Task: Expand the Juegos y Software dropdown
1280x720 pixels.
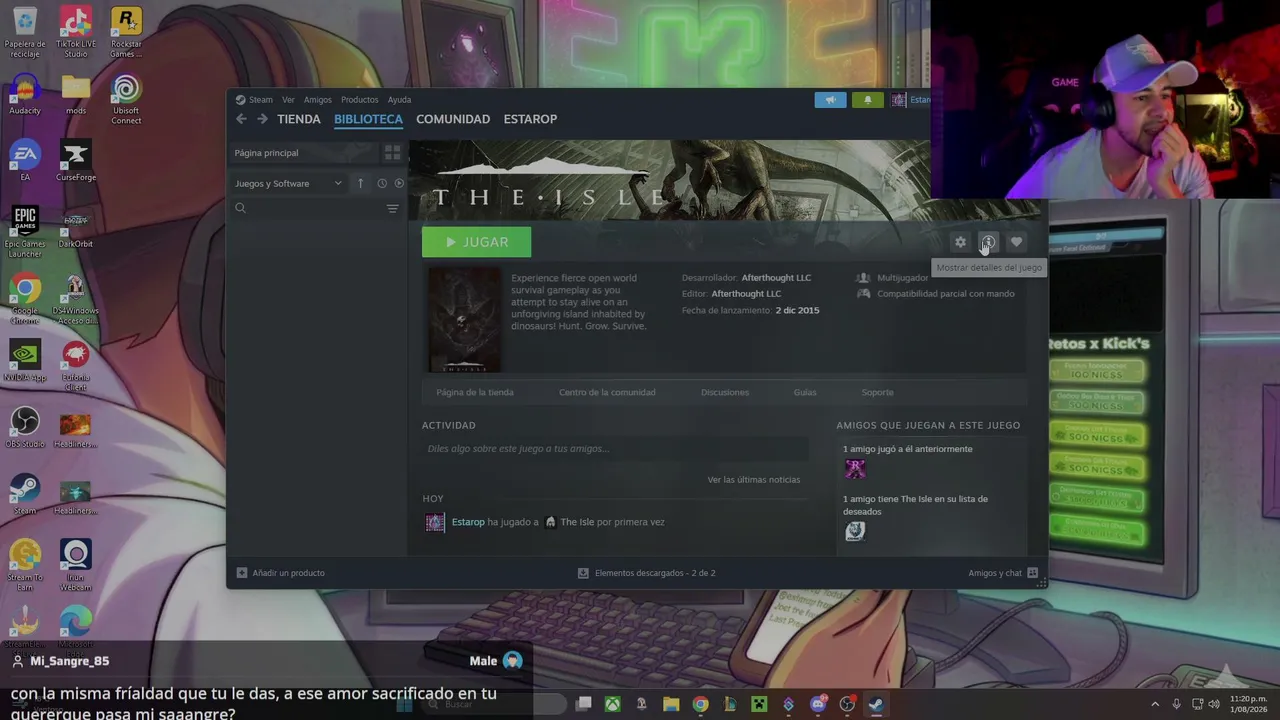Action: (x=289, y=183)
